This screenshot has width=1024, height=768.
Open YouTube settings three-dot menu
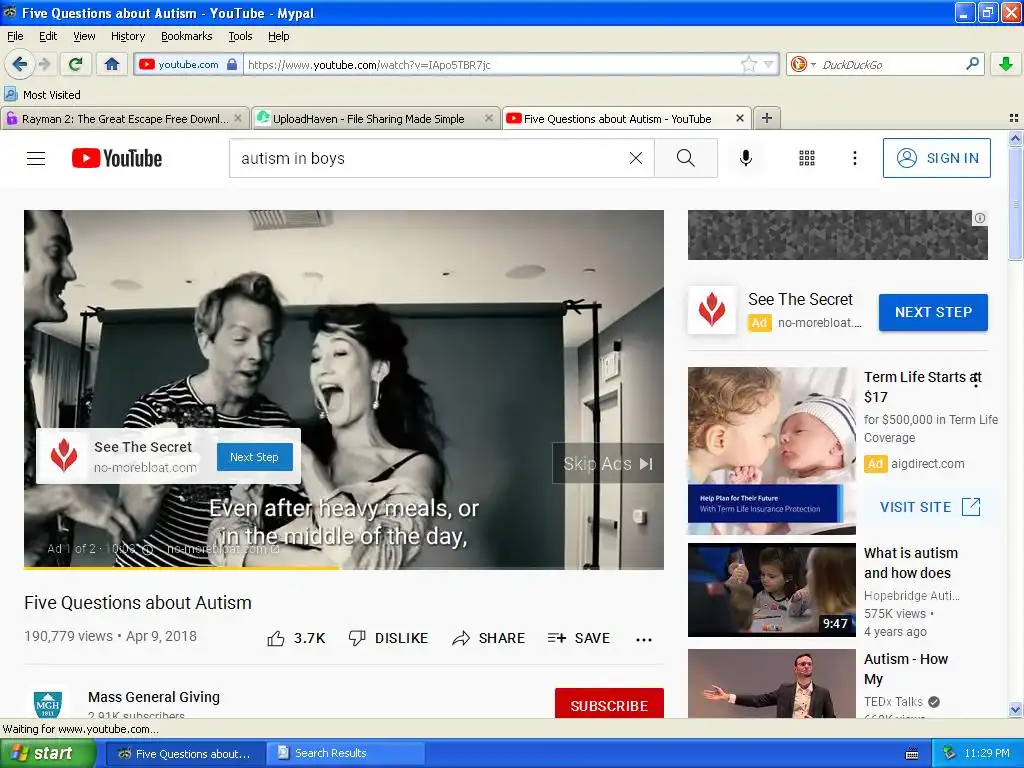(x=854, y=158)
